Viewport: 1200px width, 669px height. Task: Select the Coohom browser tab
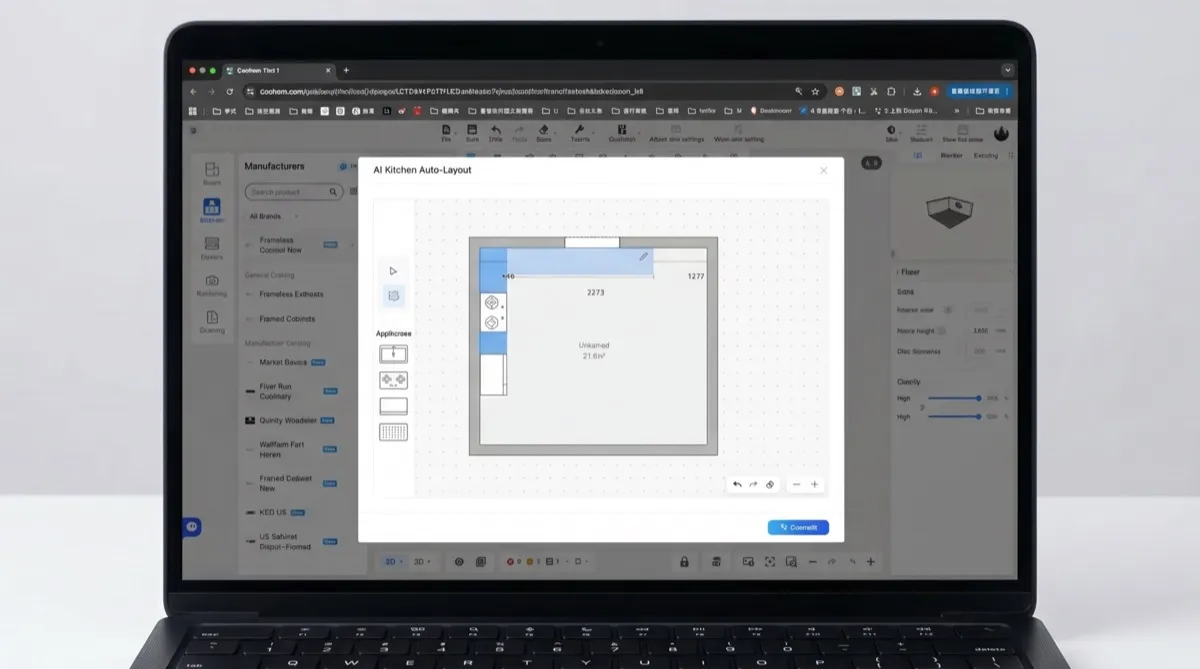tap(260, 70)
